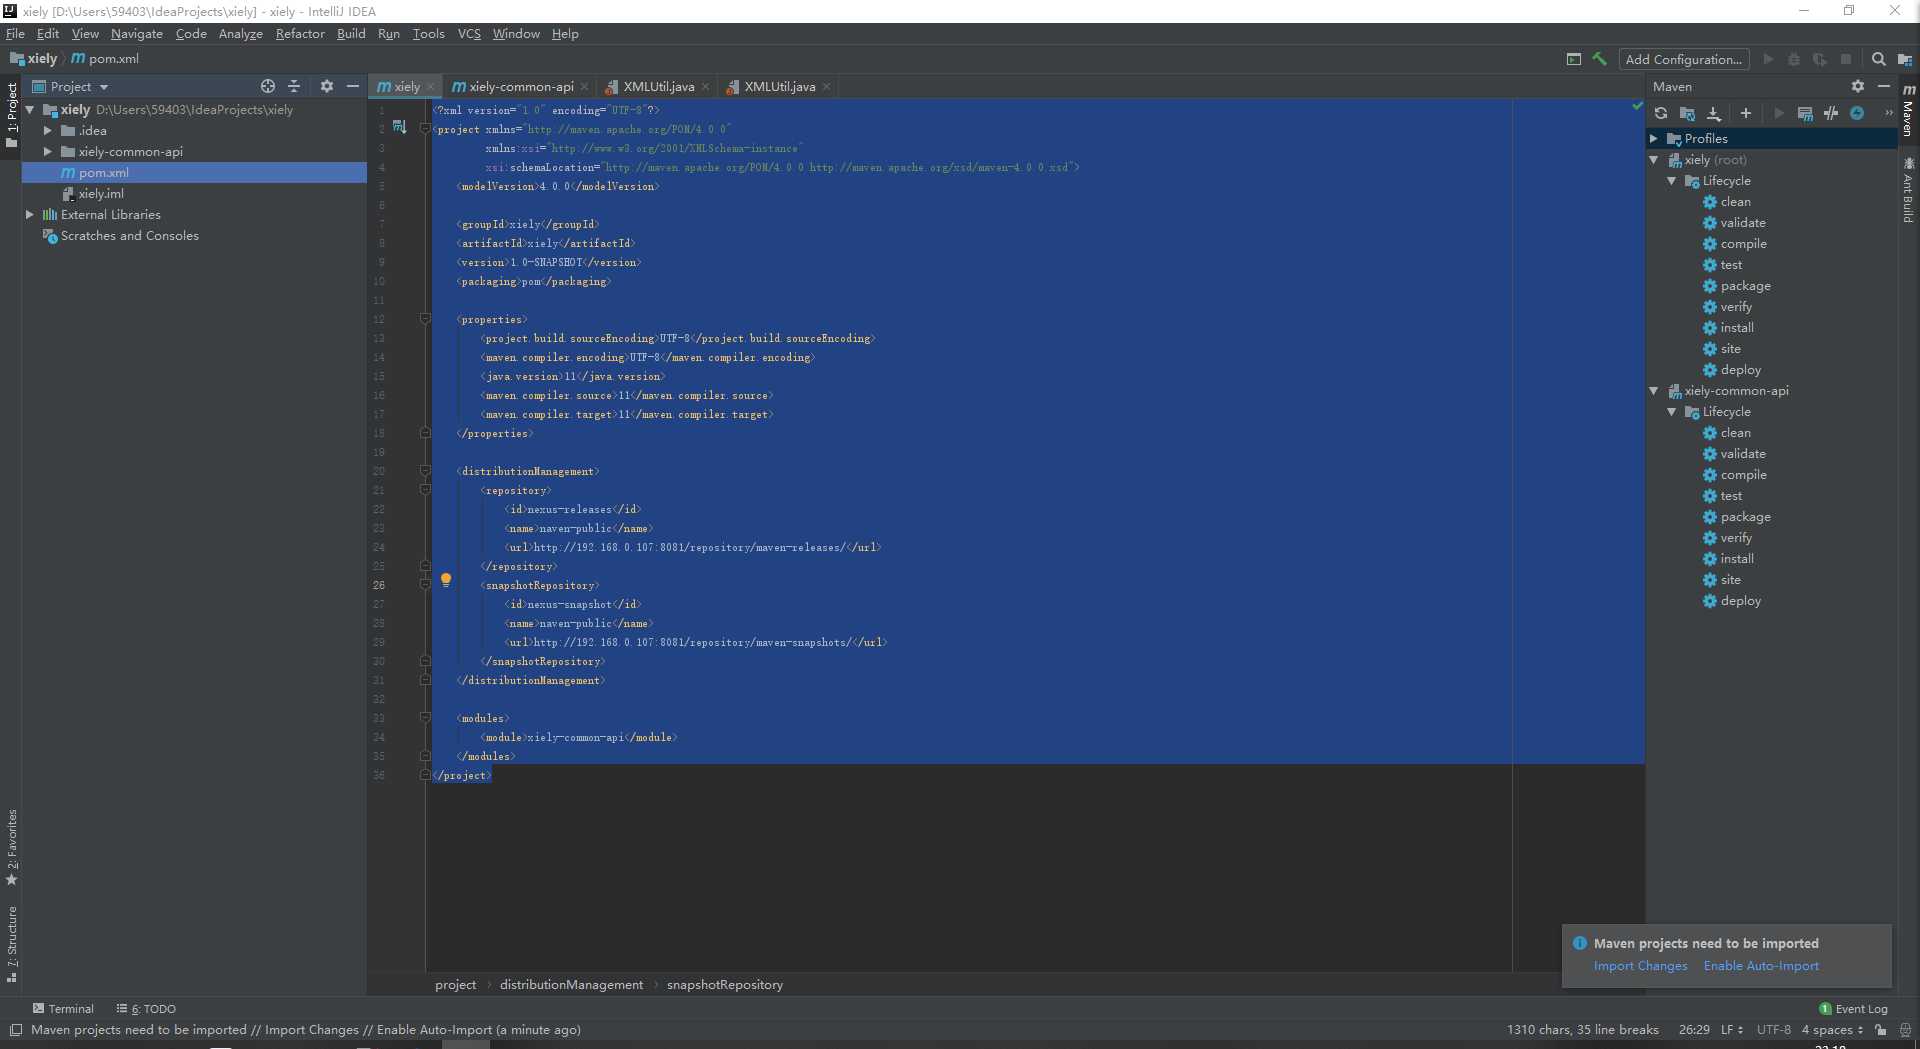Open Favorites side tool window
The image size is (1920, 1049).
[12, 847]
